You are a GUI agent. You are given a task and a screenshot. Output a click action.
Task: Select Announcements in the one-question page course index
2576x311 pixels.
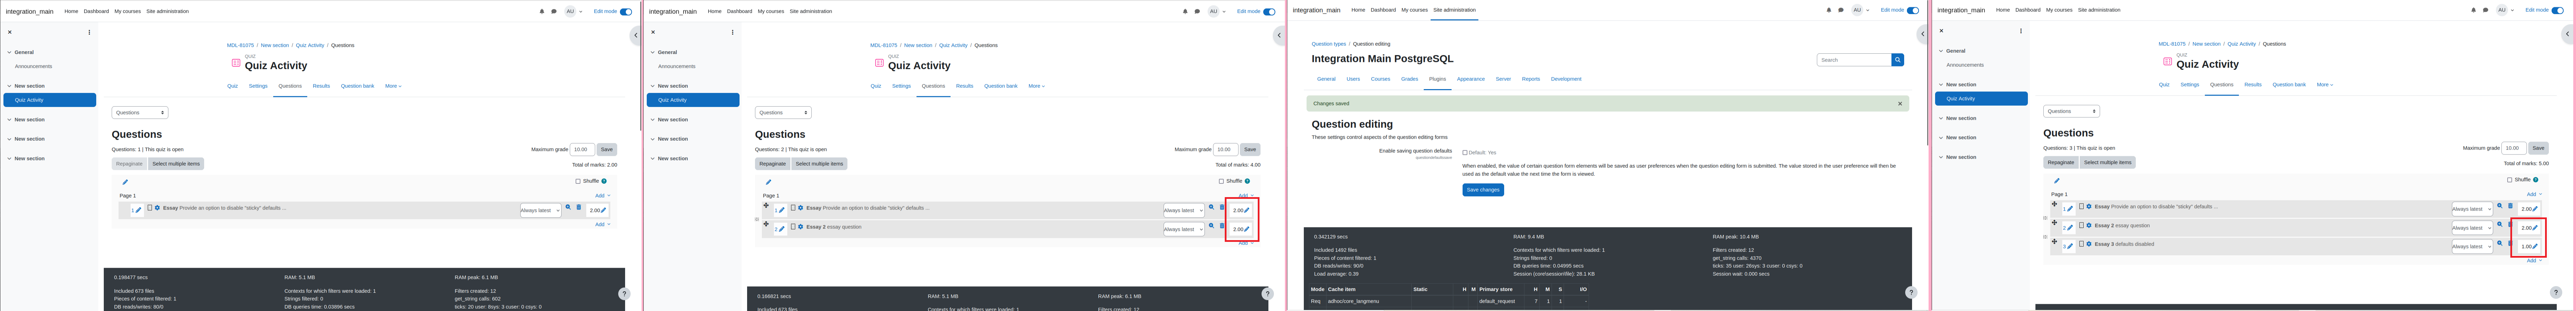33,66
